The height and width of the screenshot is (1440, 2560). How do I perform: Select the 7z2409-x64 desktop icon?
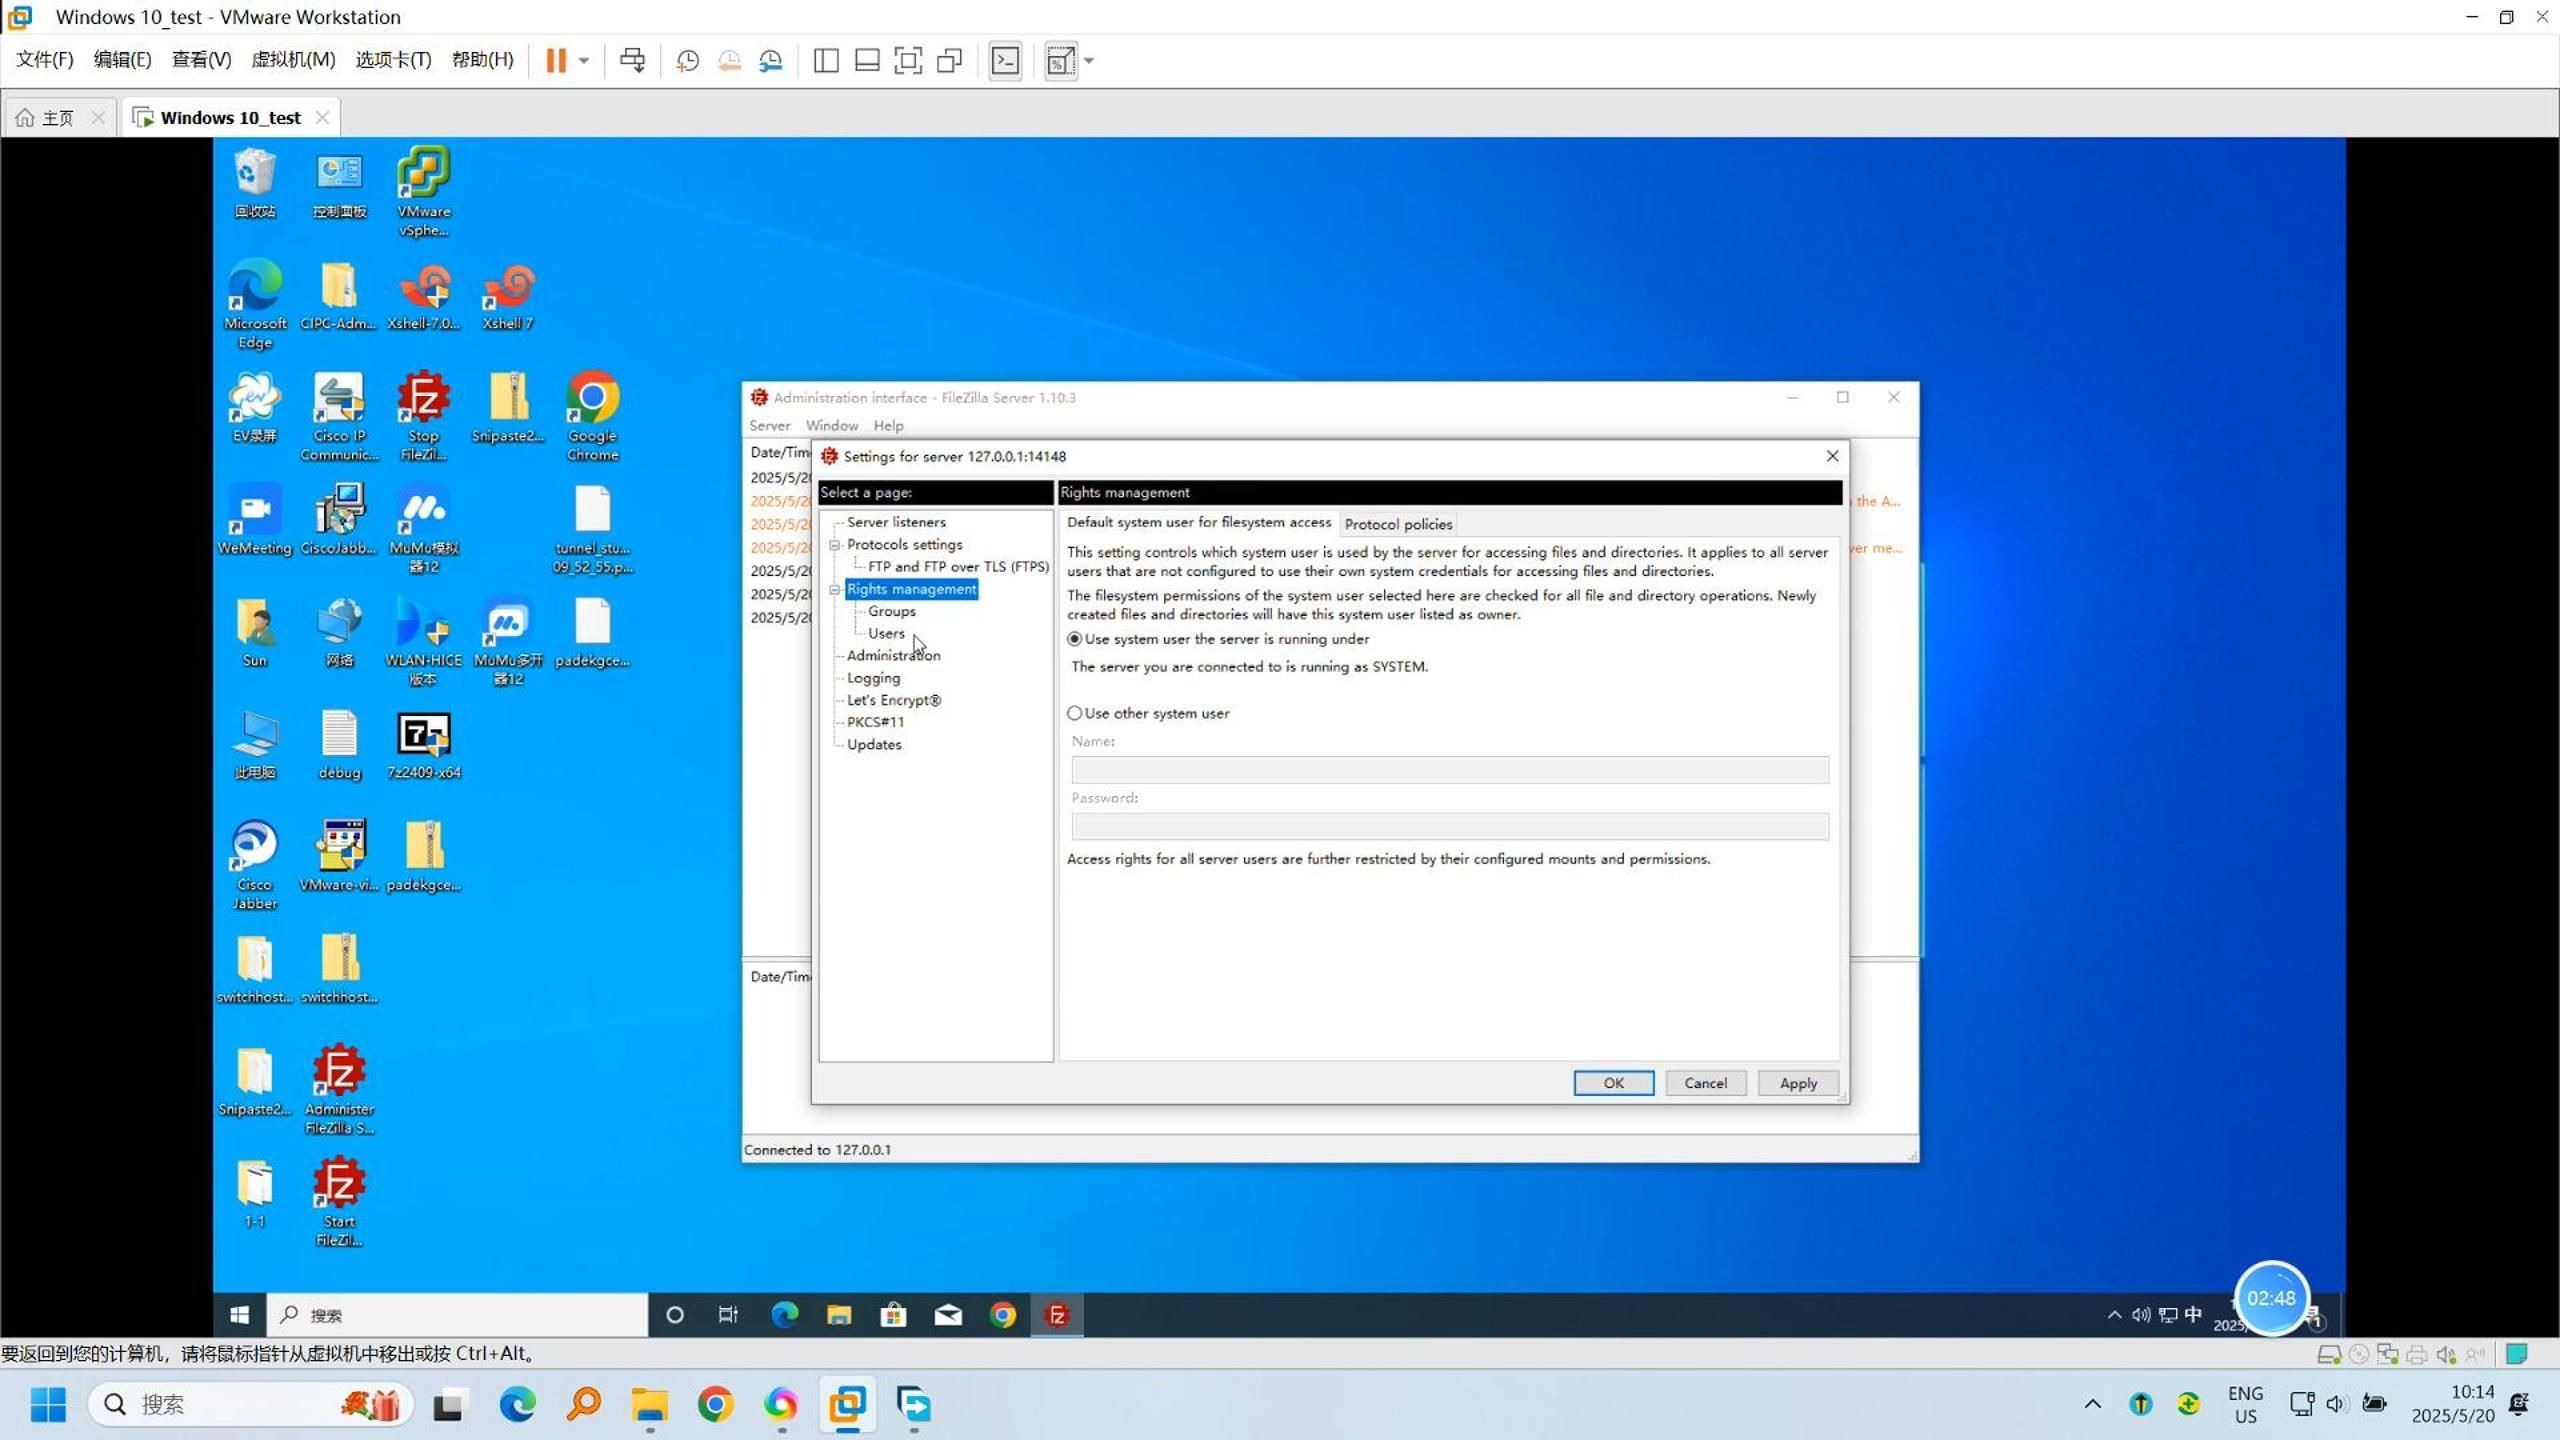(x=424, y=745)
